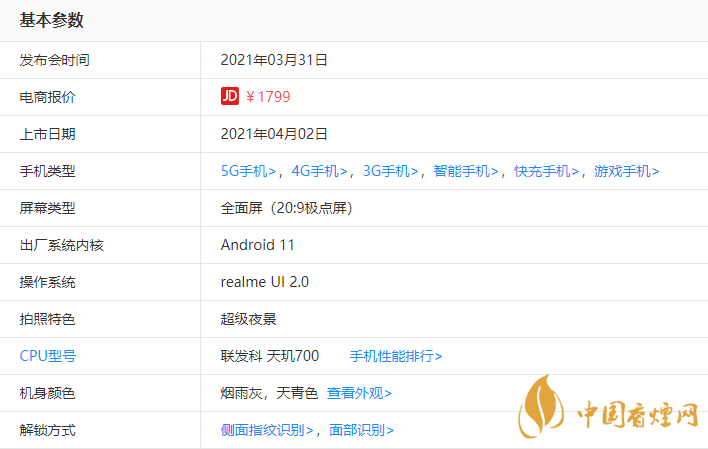Click 查看外观 to view appearance
The width and height of the screenshot is (708, 449).
359,393
